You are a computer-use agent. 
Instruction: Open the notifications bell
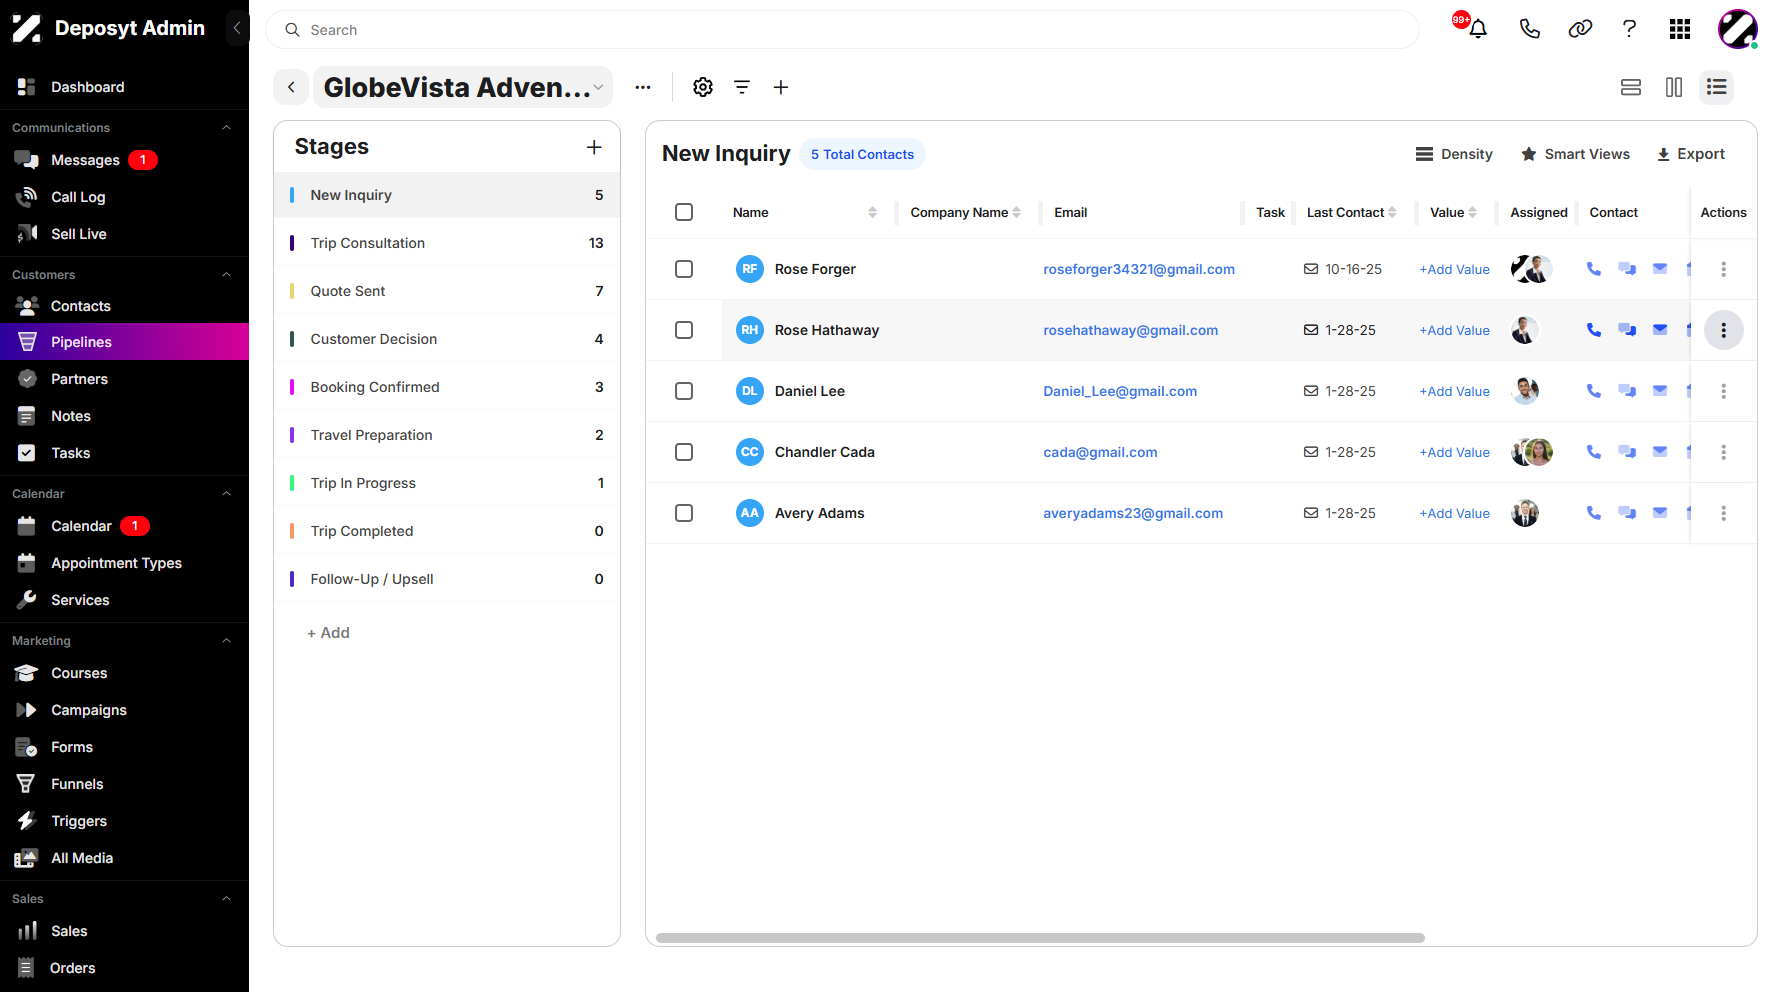(x=1478, y=29)
